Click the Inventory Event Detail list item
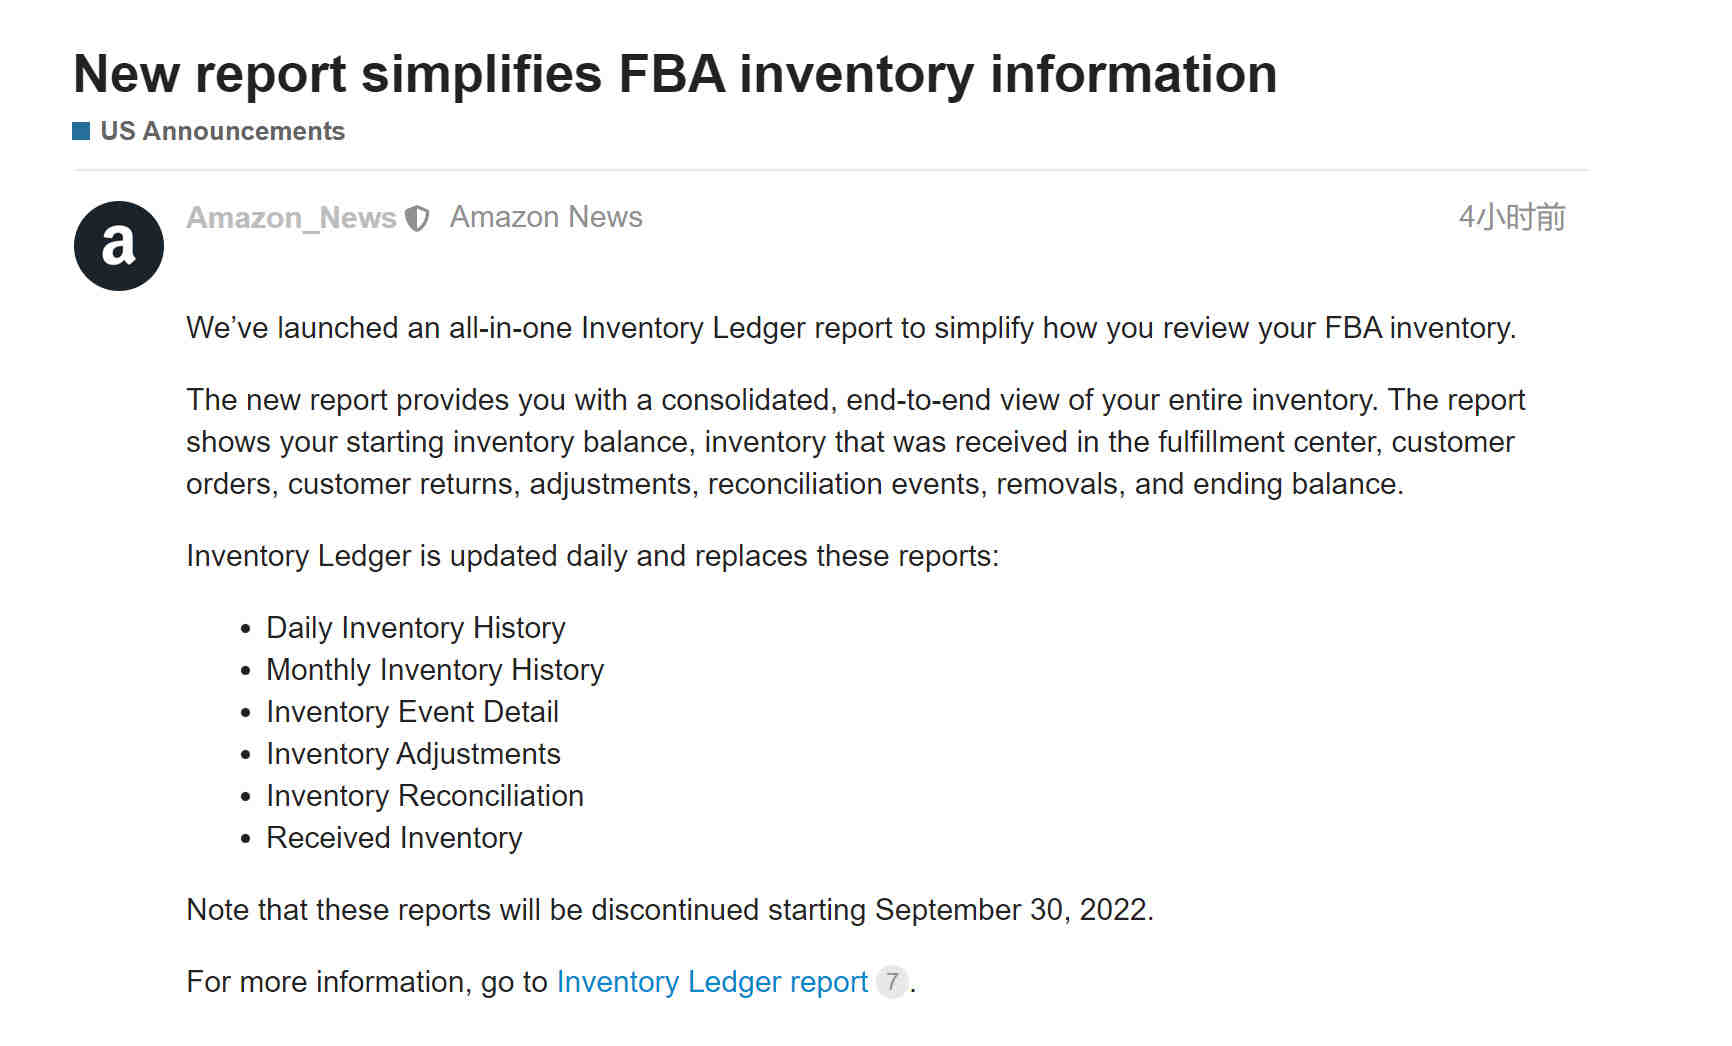This screenshot has width=1732, height=1046. (x=412, y=712)
